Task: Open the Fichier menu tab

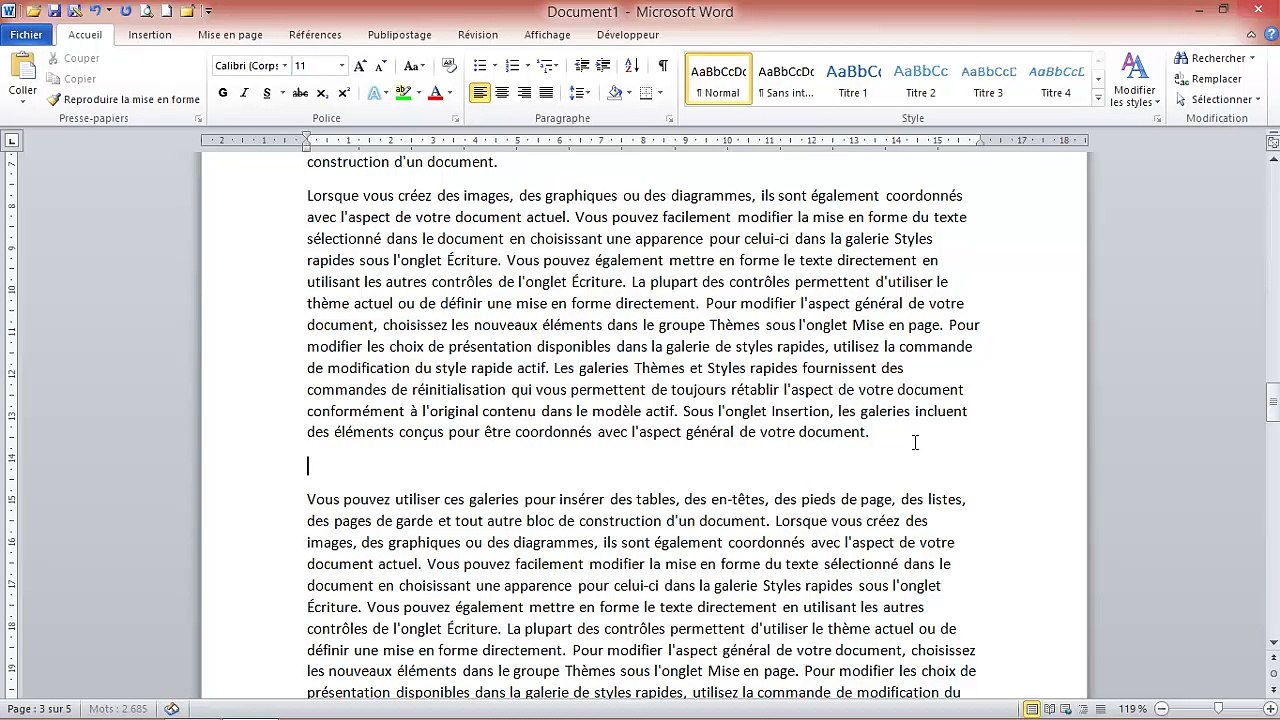Action: click(26, 35)
